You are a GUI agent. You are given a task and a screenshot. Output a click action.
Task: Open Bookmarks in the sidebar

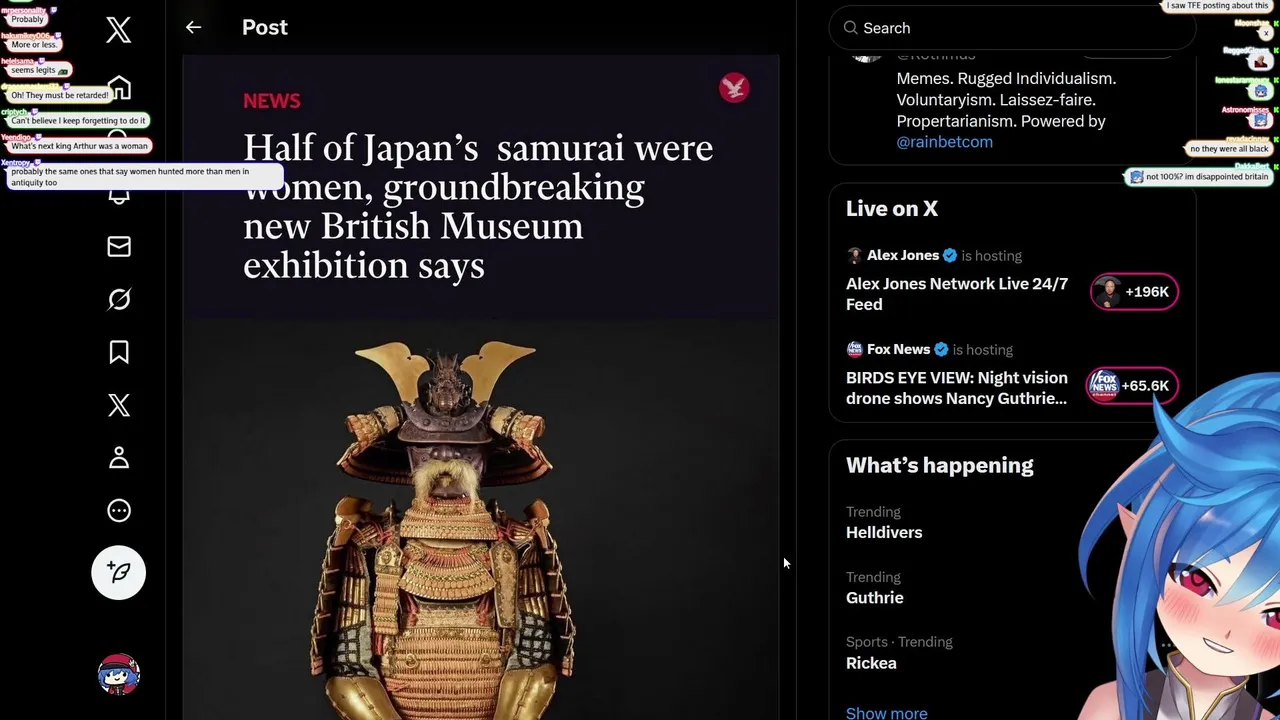coord(119,352)
